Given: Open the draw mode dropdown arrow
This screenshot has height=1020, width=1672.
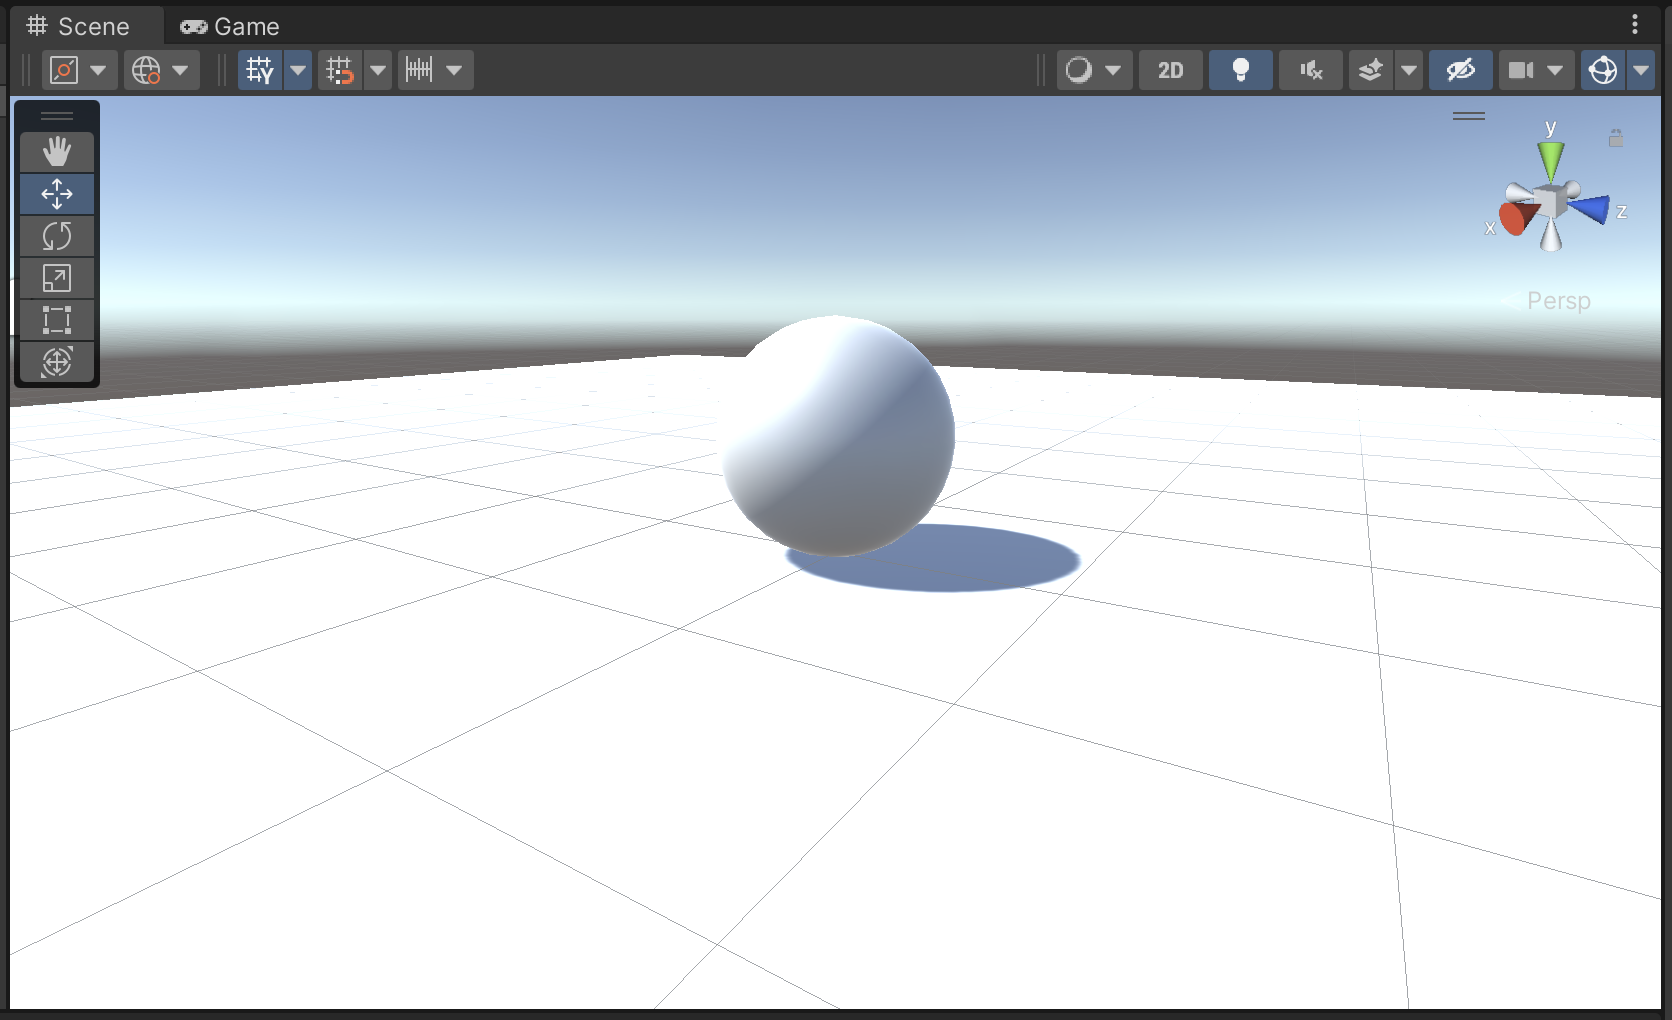Looking at the screenshot, I should (x=1115, y=70).
